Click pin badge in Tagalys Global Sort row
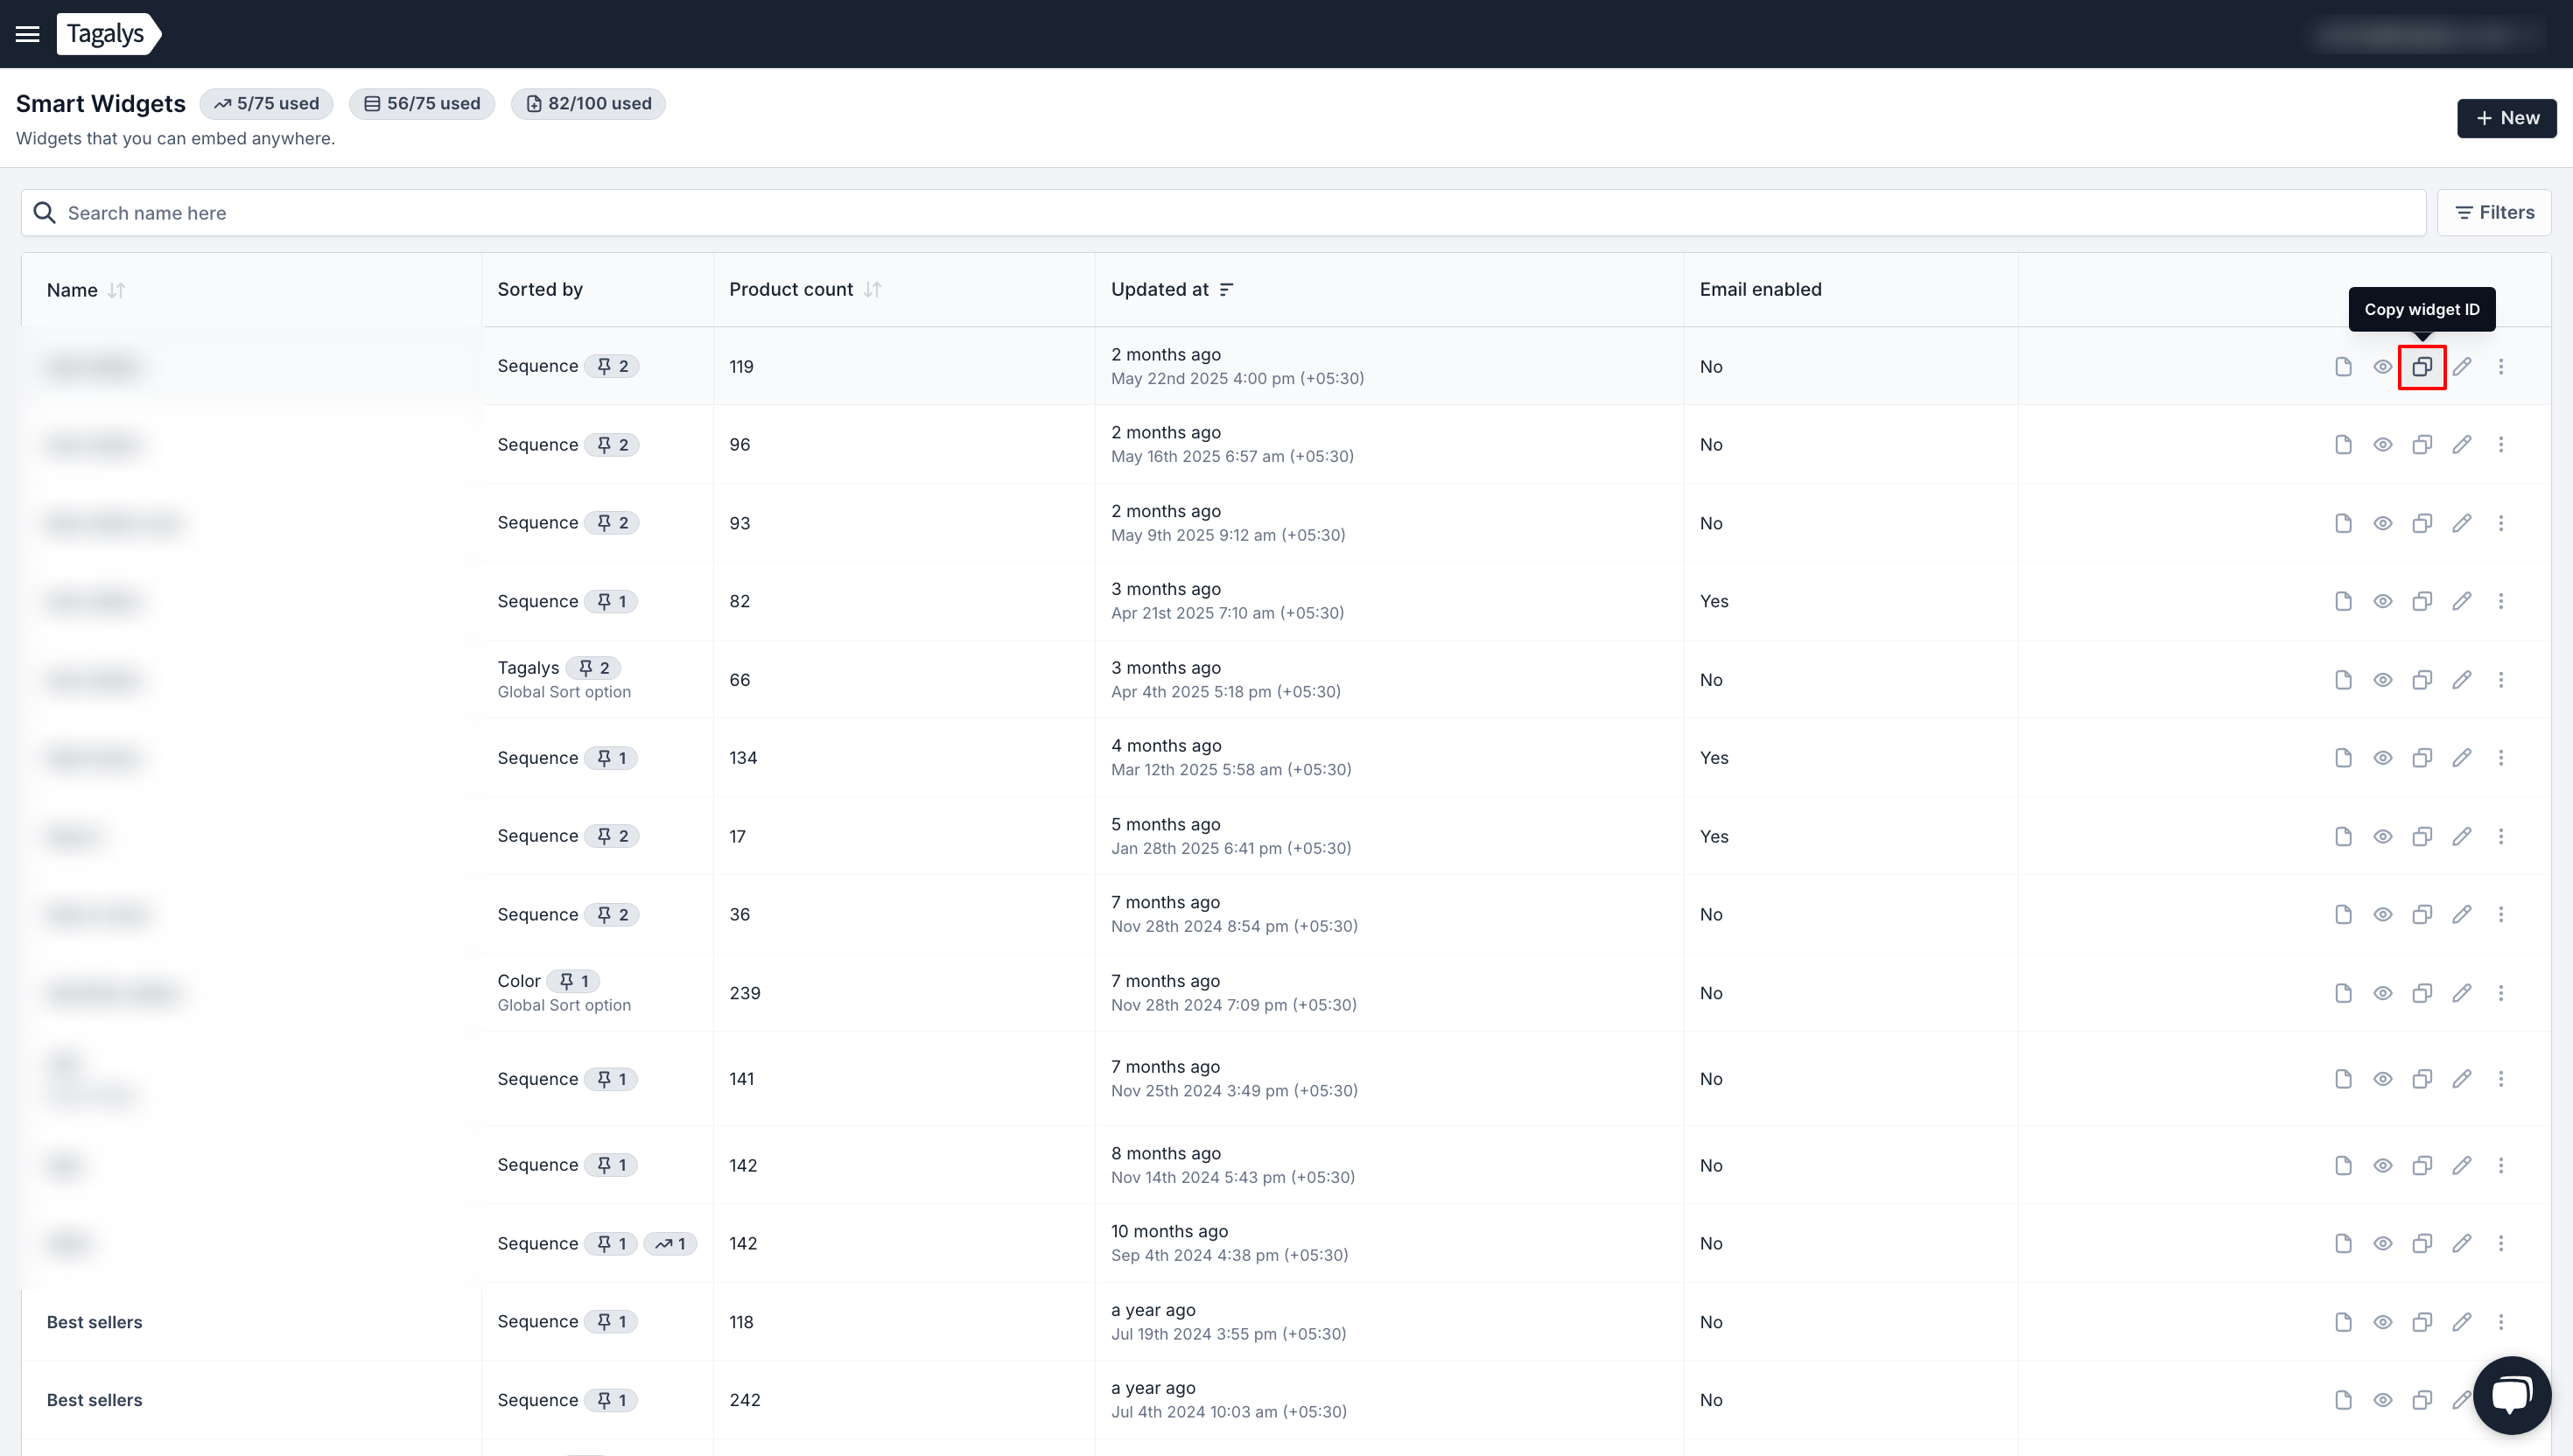Viewport: 2573px width, 1456px height. pos(593,668)
